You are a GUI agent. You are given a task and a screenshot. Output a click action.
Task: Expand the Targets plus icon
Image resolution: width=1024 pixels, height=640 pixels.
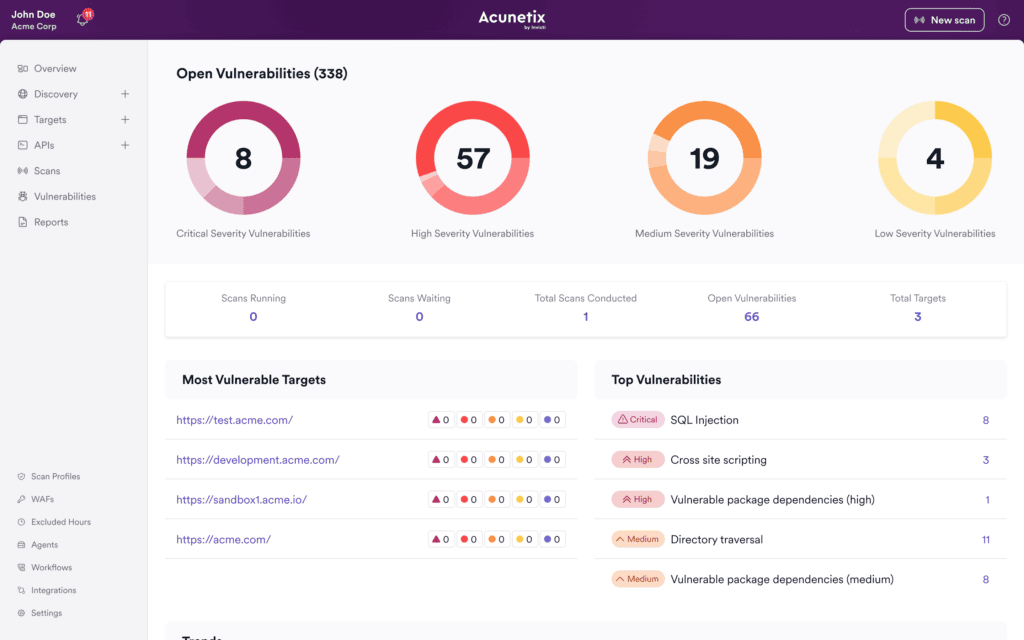click(125, 120)
